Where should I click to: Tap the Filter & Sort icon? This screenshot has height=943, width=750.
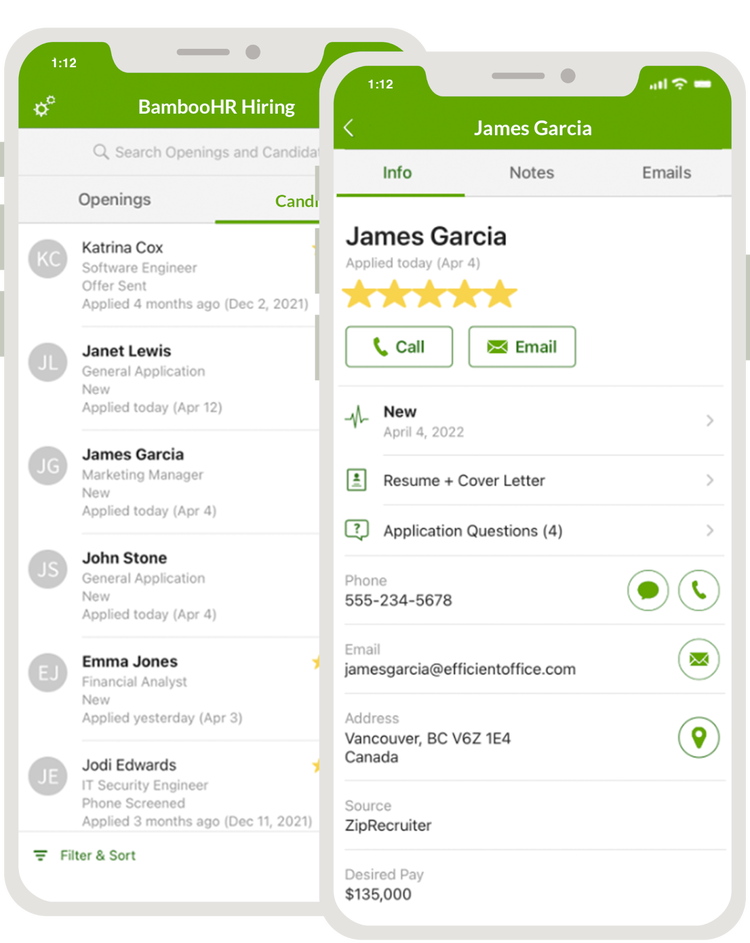(40, 855)
